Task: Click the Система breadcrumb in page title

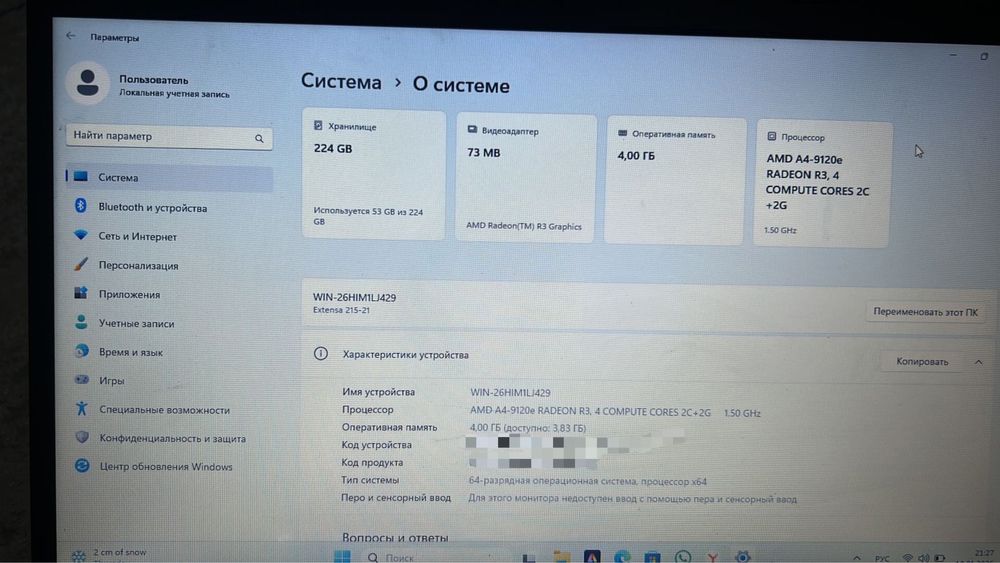Action: 341,81
